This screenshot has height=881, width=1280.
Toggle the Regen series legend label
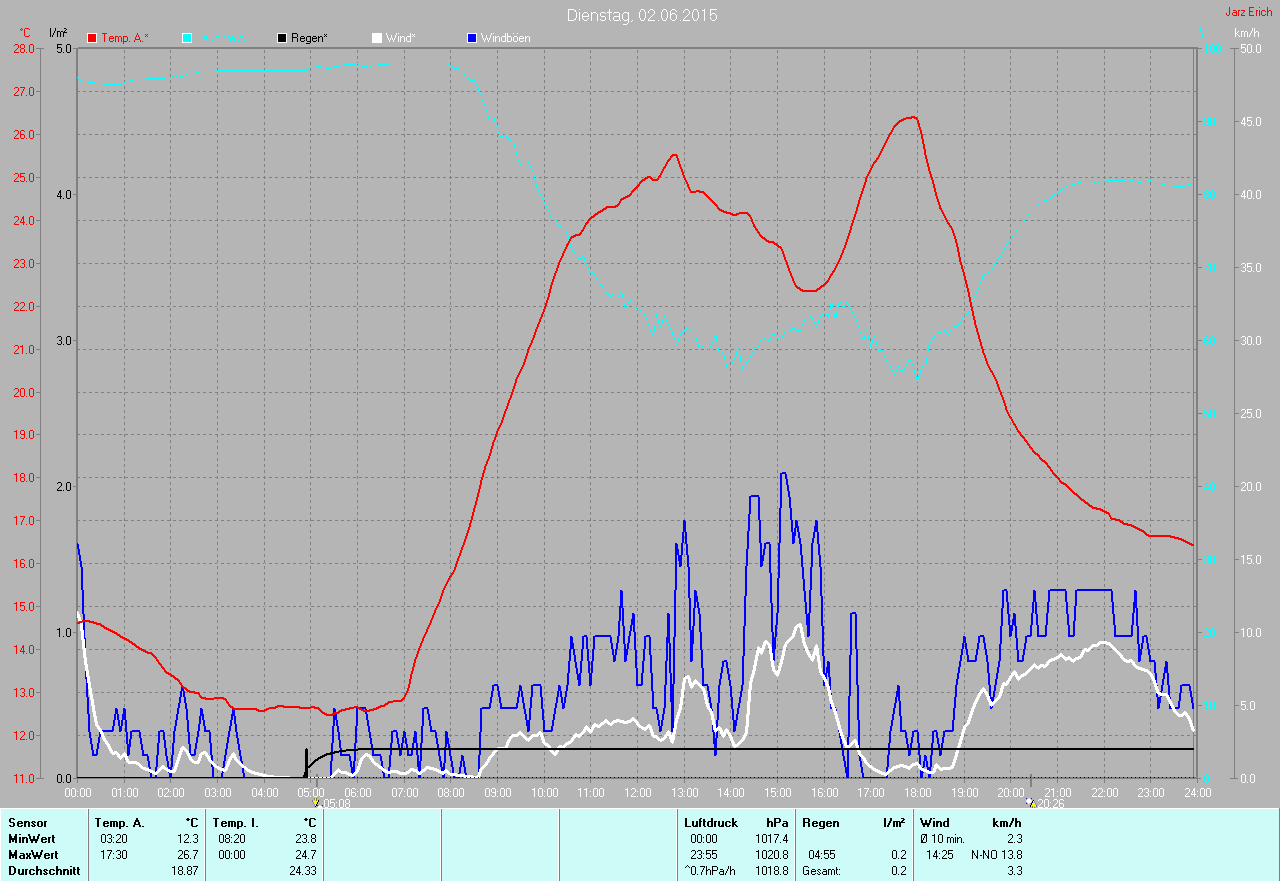[x=309, y=38]
